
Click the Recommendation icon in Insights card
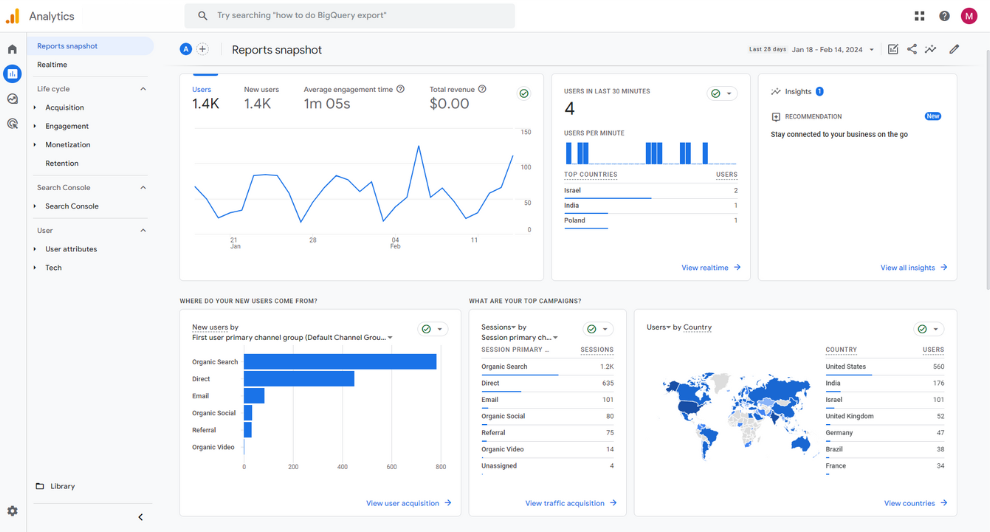coord(776,117)
